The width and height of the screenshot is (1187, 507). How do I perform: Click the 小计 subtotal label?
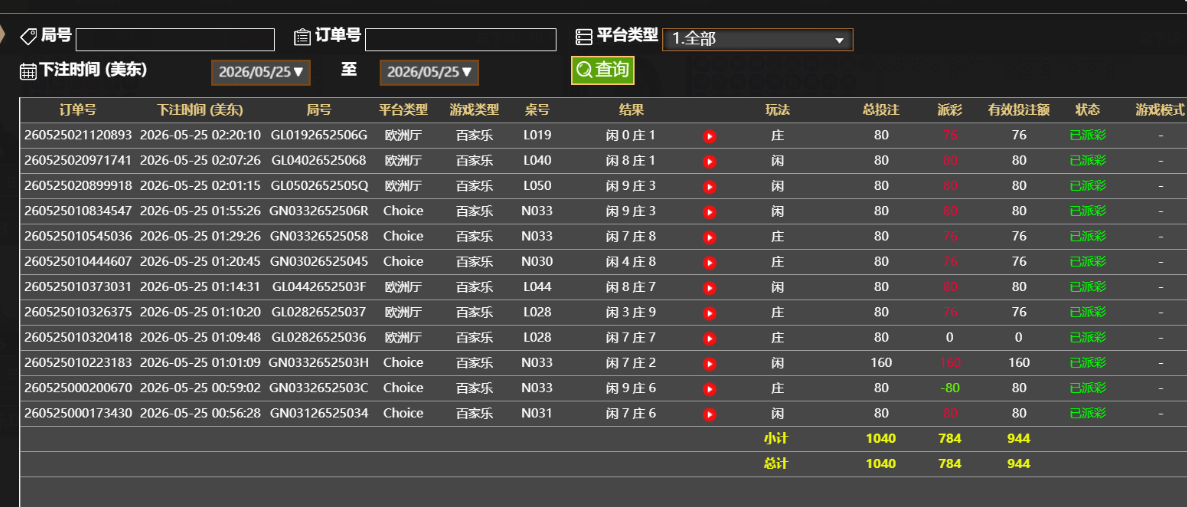[x=776, y=438]
